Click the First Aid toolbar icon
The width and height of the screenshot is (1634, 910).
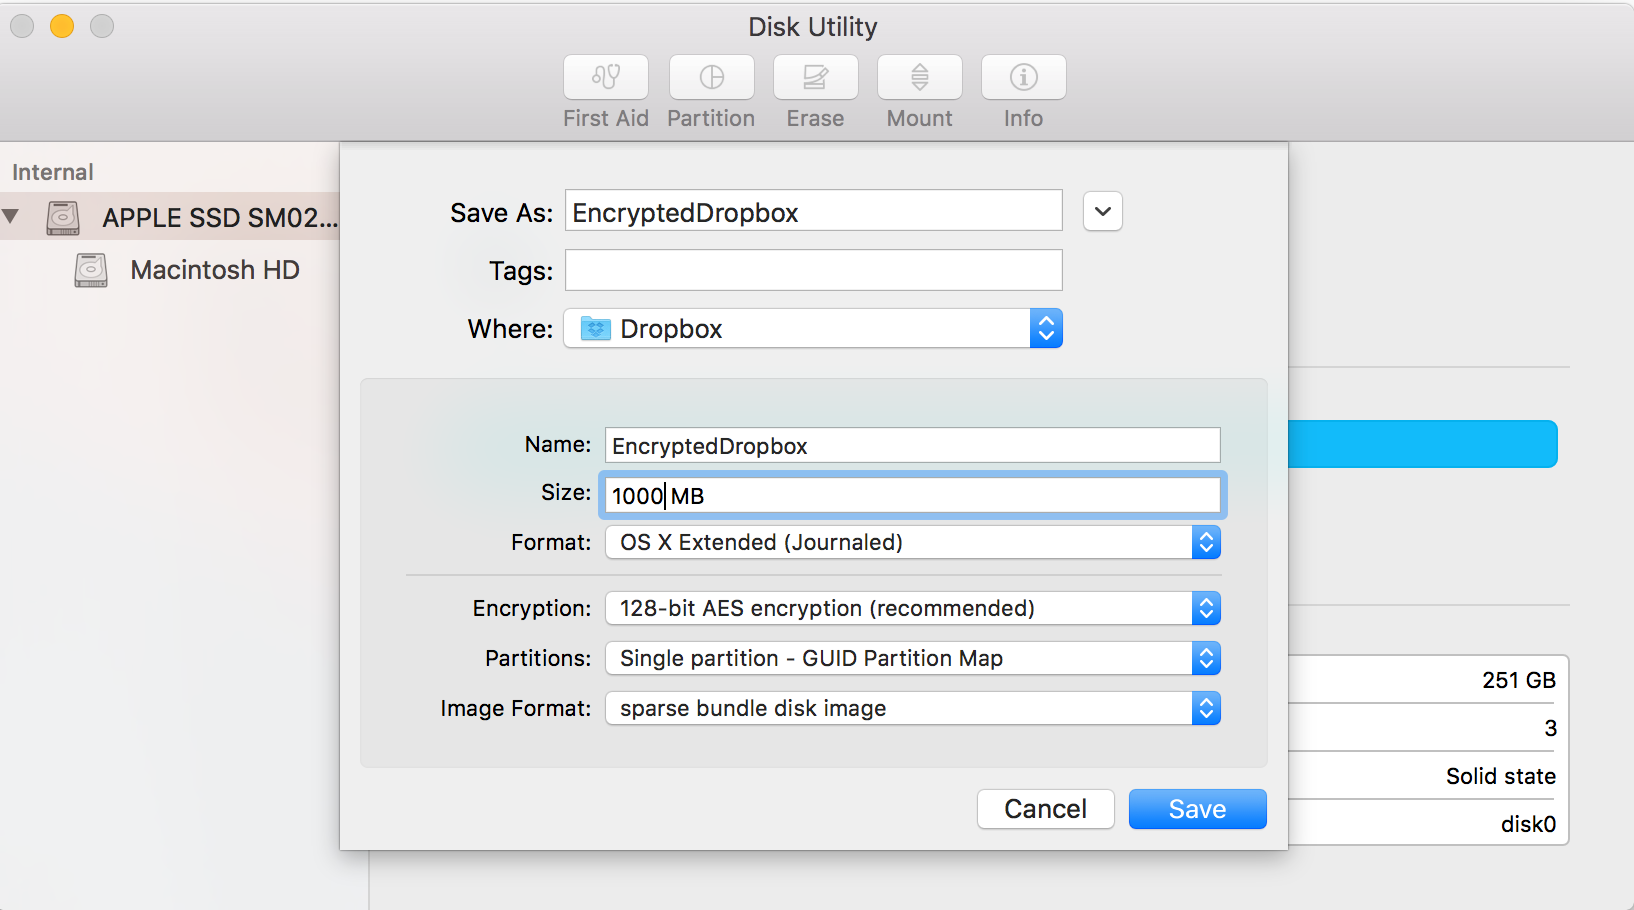click(606, 77)
